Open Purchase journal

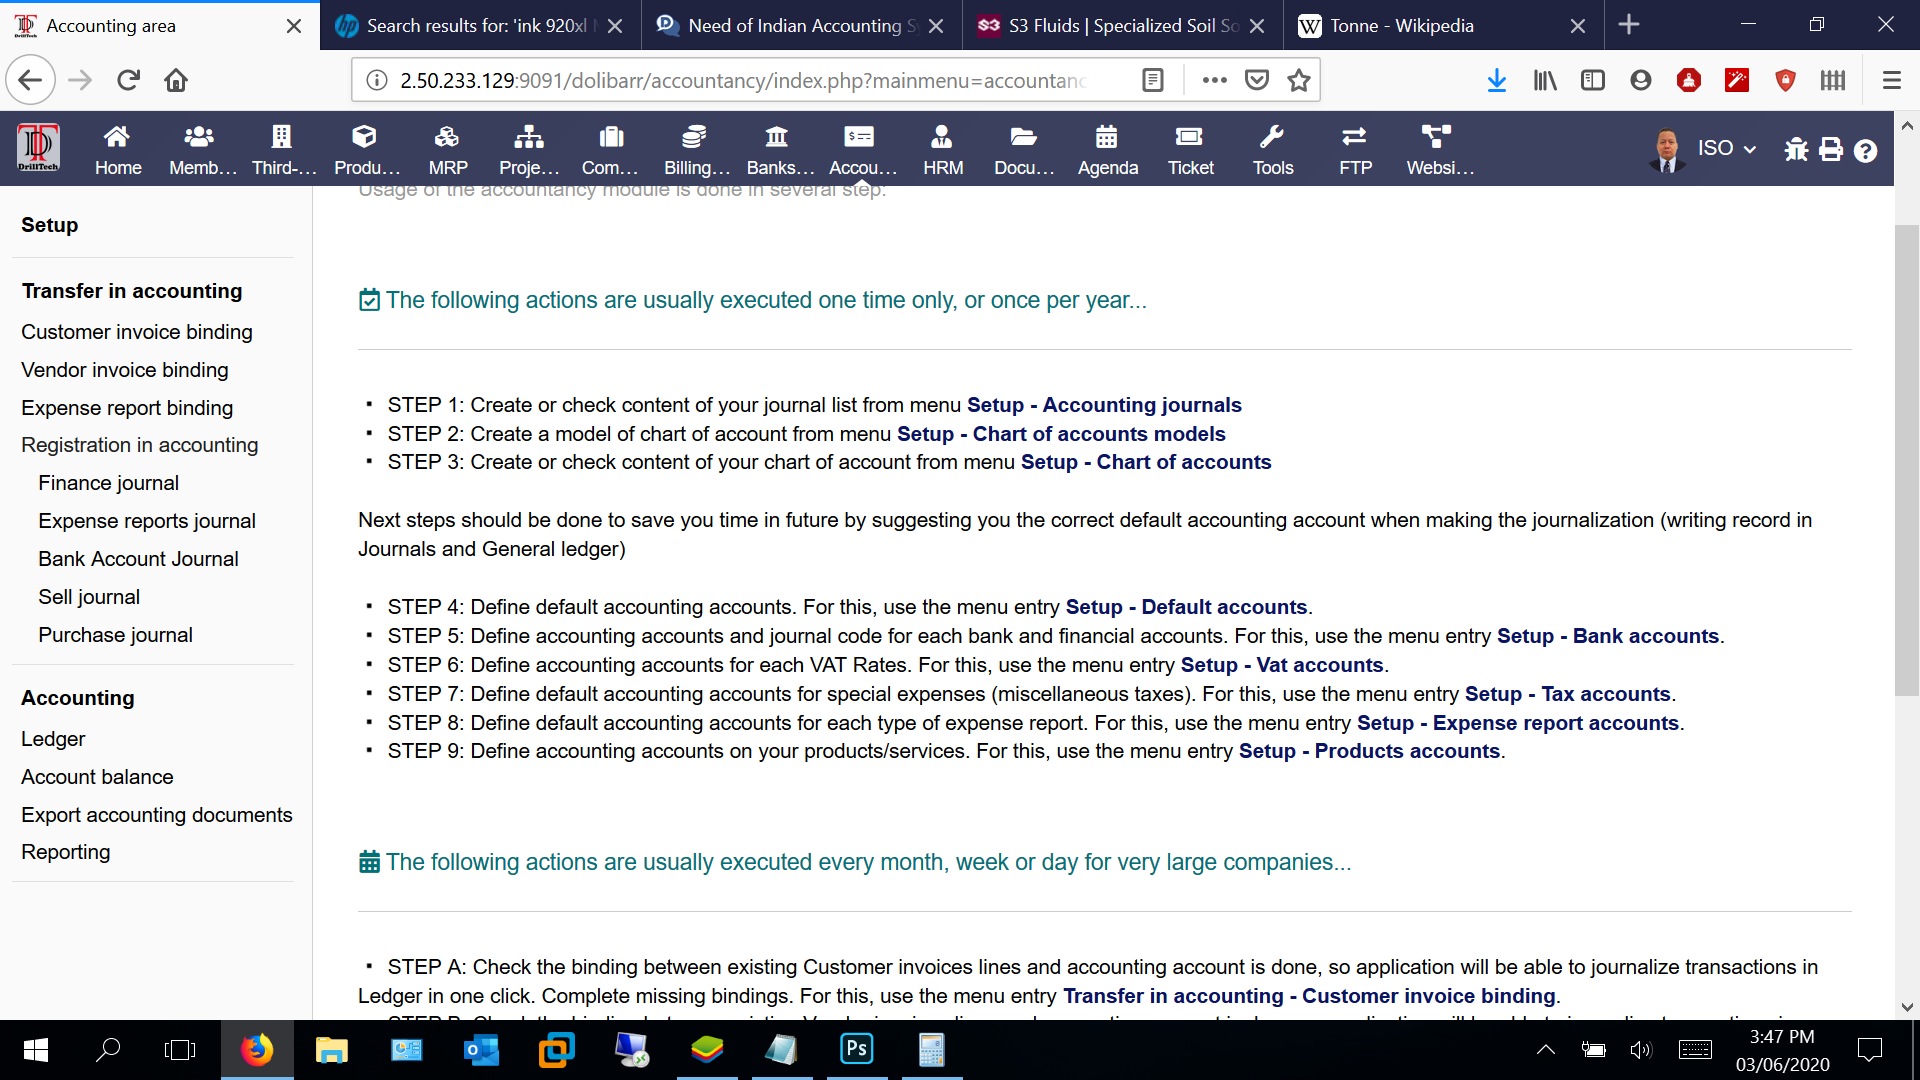coord(115,635)
